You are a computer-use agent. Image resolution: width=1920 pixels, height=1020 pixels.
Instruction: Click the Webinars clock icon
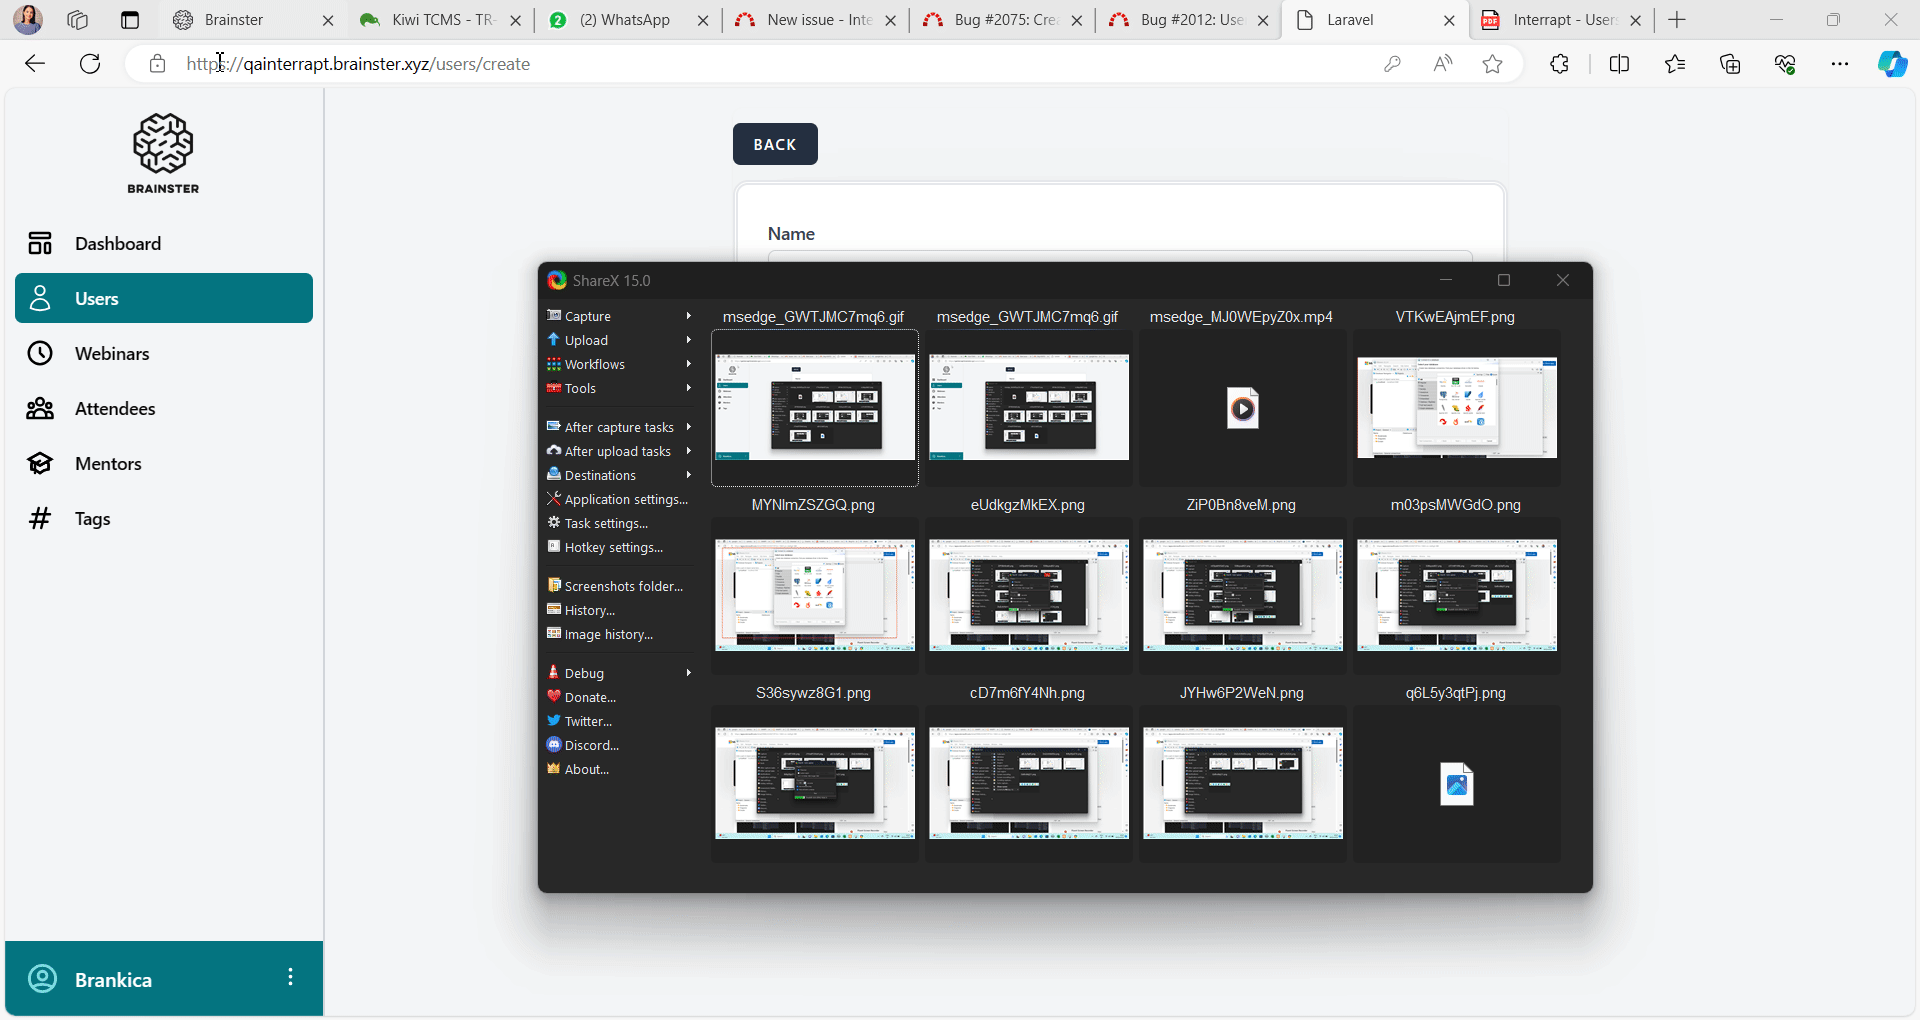pos(40,354)
